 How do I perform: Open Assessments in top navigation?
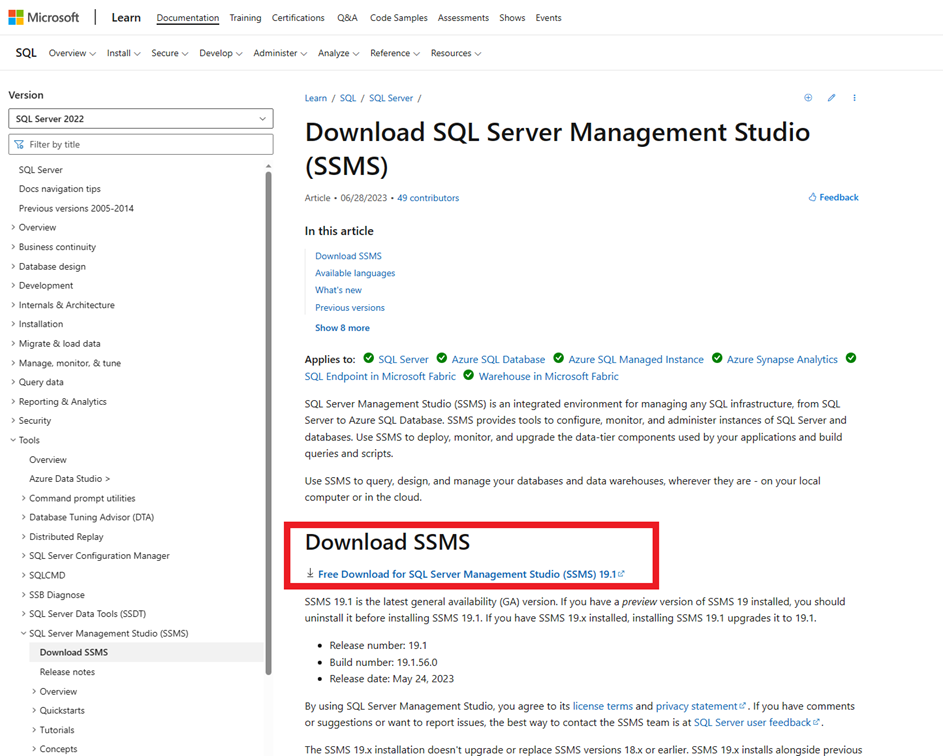coord(463,18)
